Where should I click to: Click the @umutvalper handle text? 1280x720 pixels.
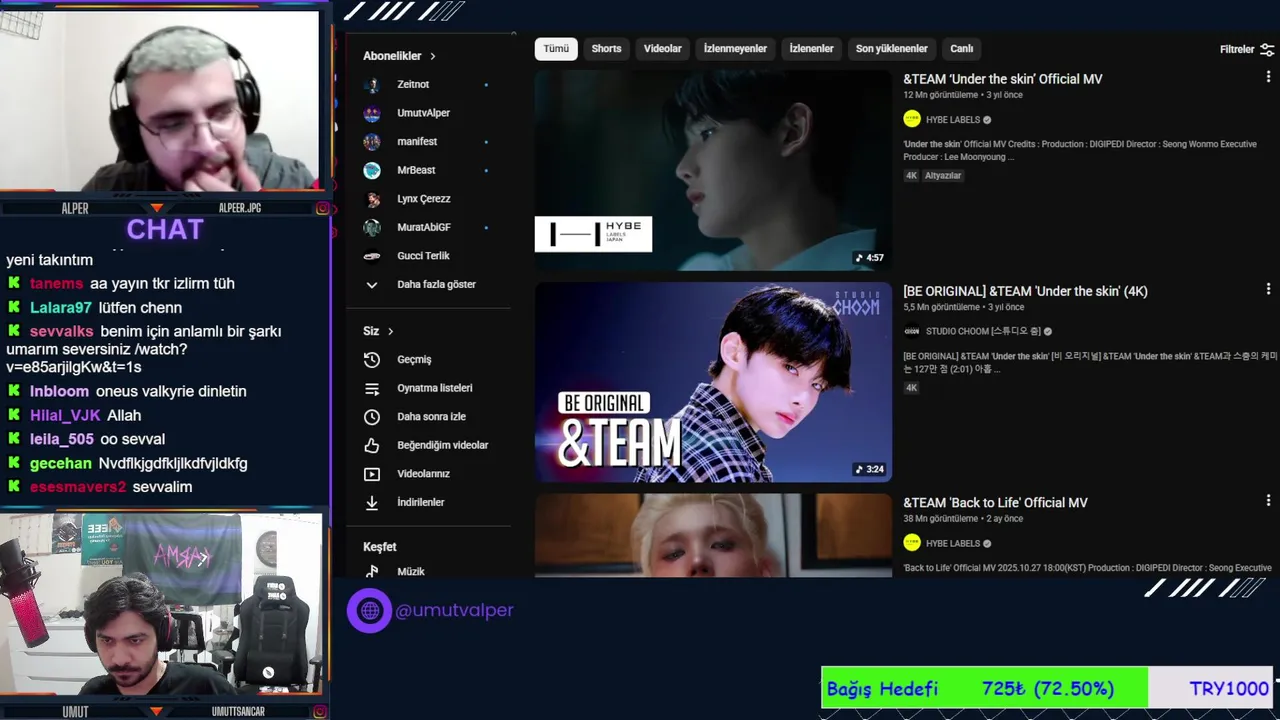454,610
